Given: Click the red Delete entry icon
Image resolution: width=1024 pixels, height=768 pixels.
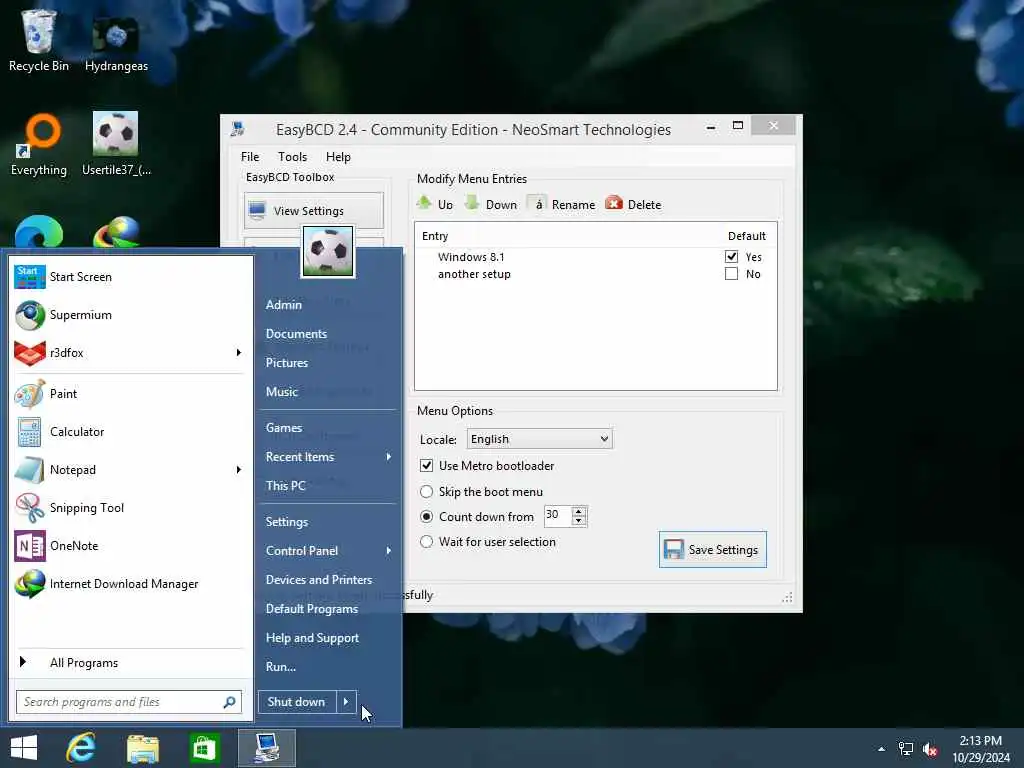Looking at the screenshot, I should pyautogui.click(x=614, y=203).
